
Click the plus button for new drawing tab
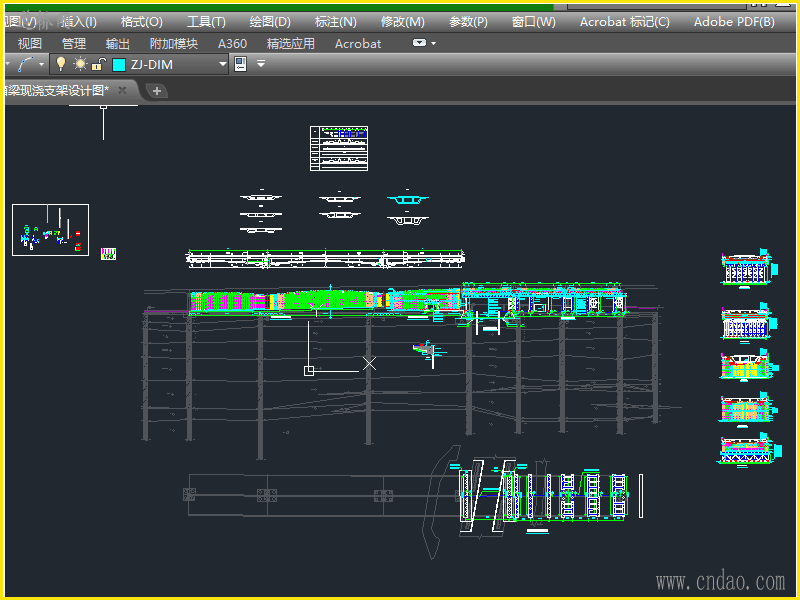point(157,91)
